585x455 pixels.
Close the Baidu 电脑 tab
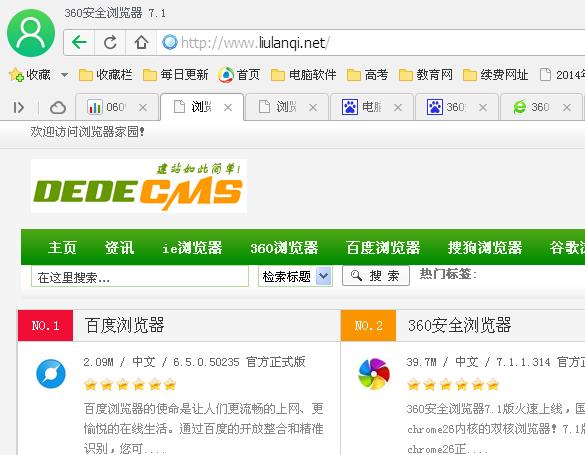[x=398, y=108]
